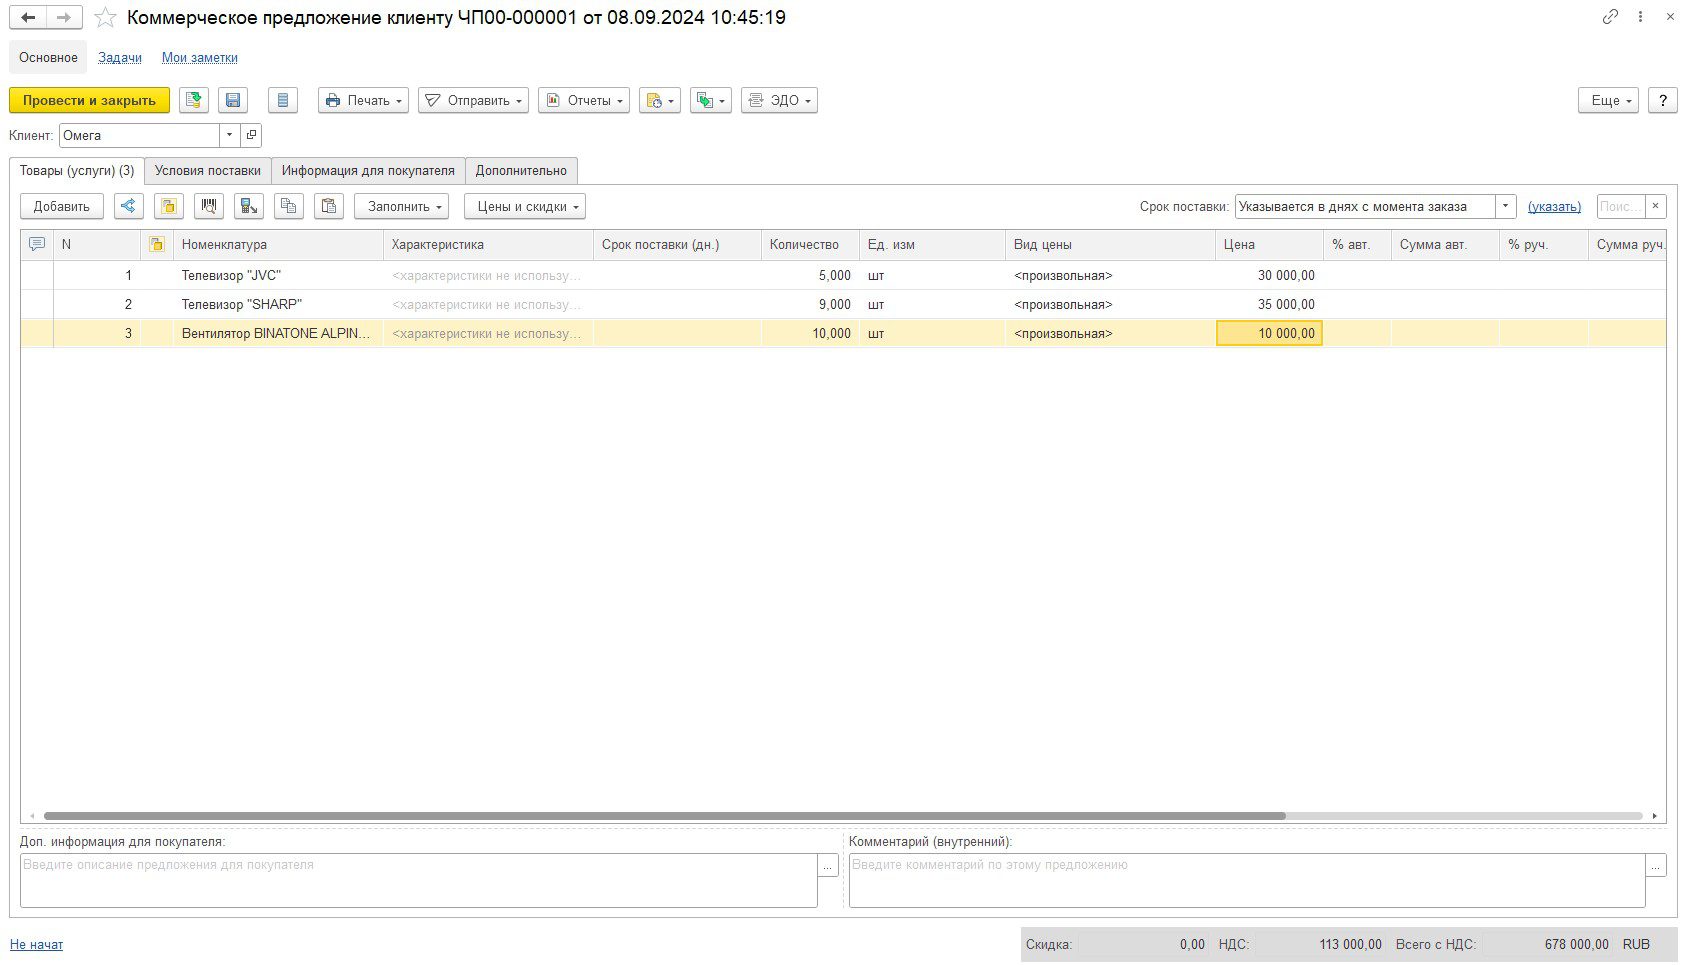Expand the Цены и скидки menu

[524, 206]
